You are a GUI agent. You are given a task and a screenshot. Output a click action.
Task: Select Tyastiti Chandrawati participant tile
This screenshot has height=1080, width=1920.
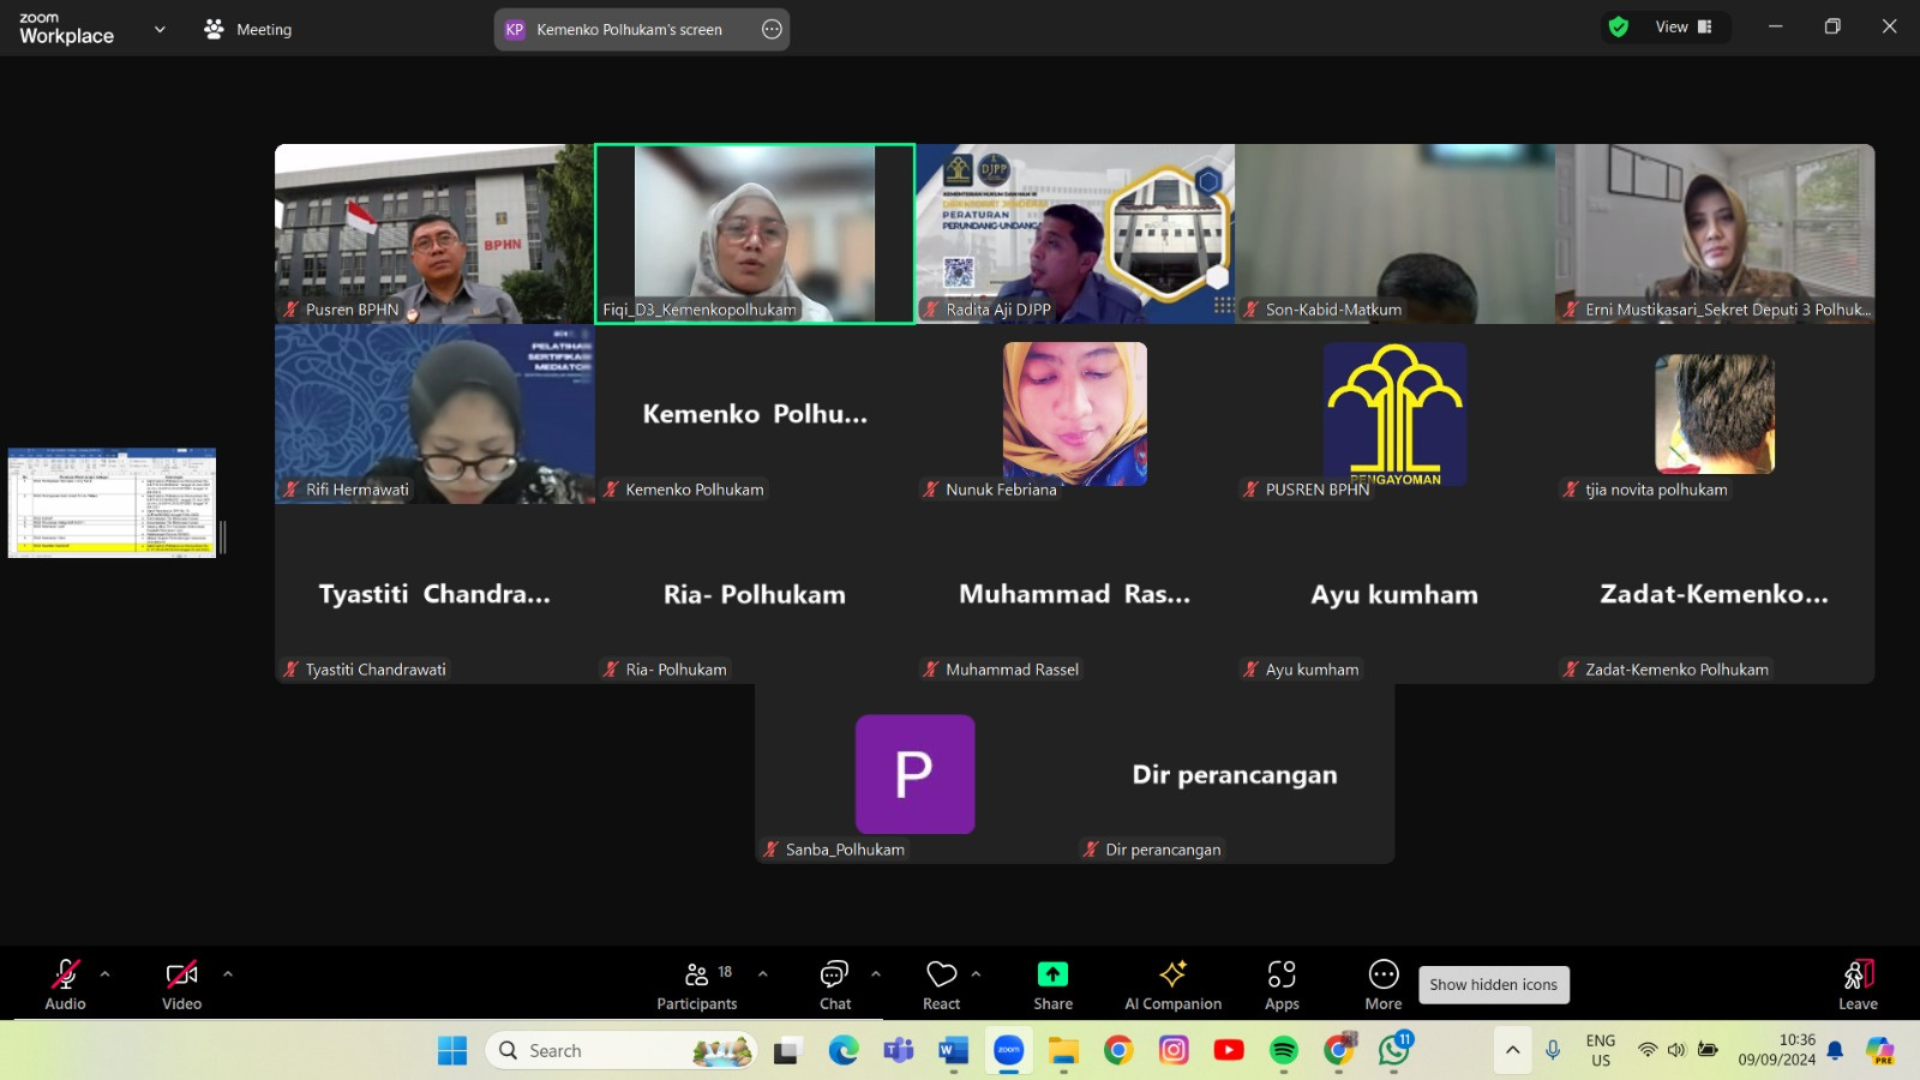(434, 593)
